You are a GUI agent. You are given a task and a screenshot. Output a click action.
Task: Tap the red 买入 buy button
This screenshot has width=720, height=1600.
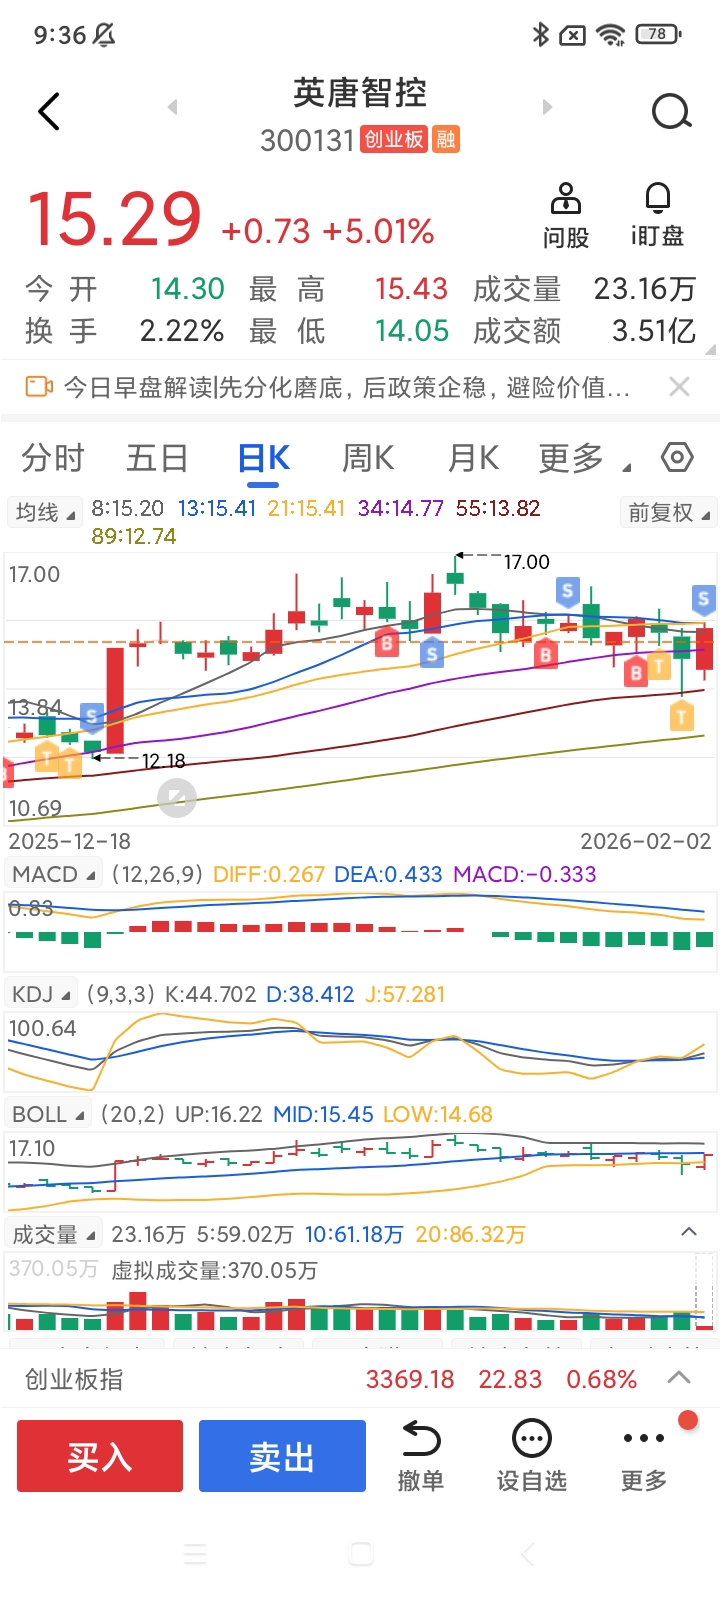coord(100,1456)
